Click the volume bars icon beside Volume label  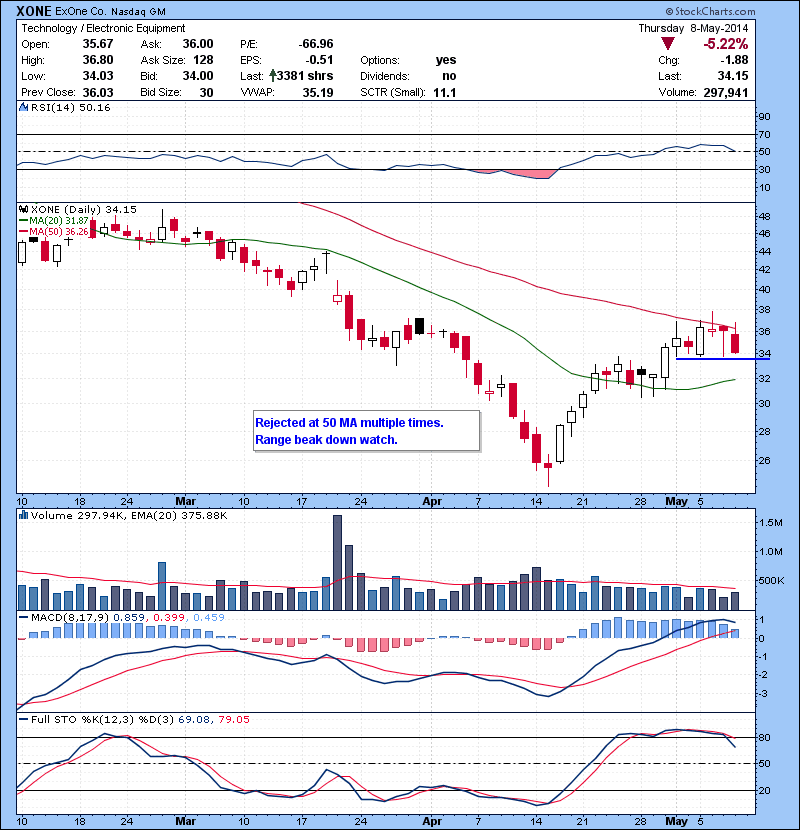[23, 515]
